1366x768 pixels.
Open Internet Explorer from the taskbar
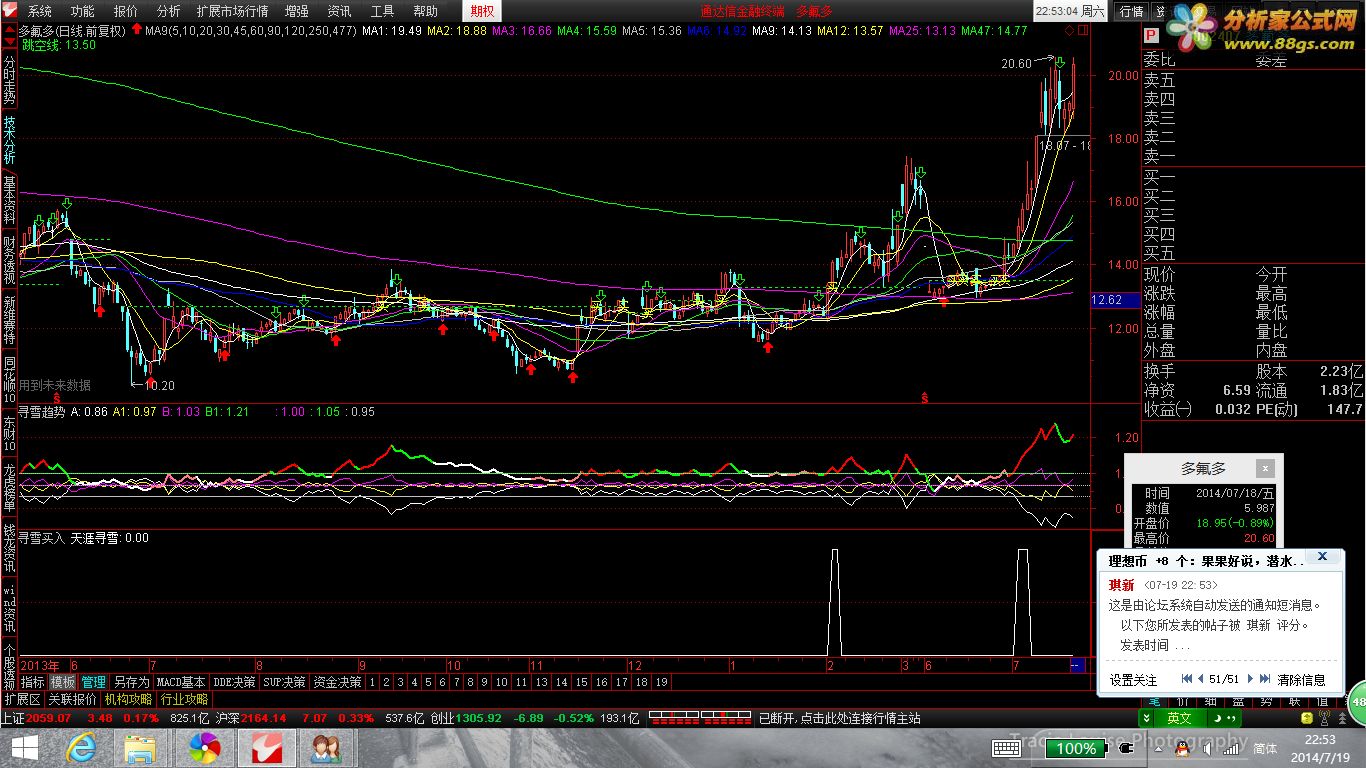click(81, 748)
